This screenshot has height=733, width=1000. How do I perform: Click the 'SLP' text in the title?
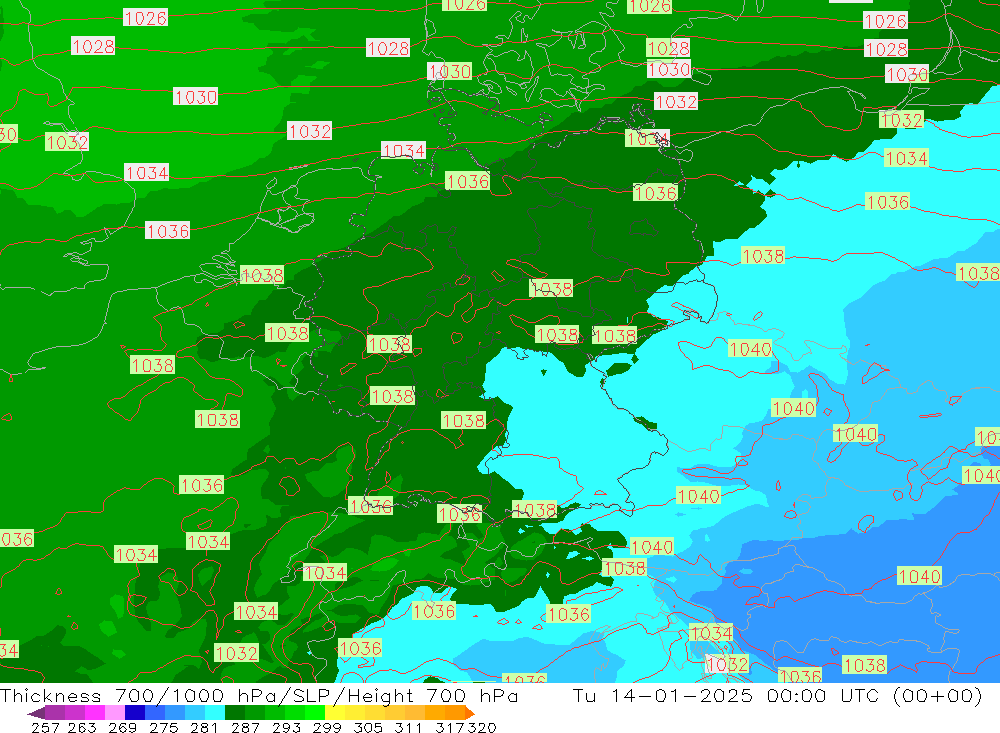tap(310, 695)
